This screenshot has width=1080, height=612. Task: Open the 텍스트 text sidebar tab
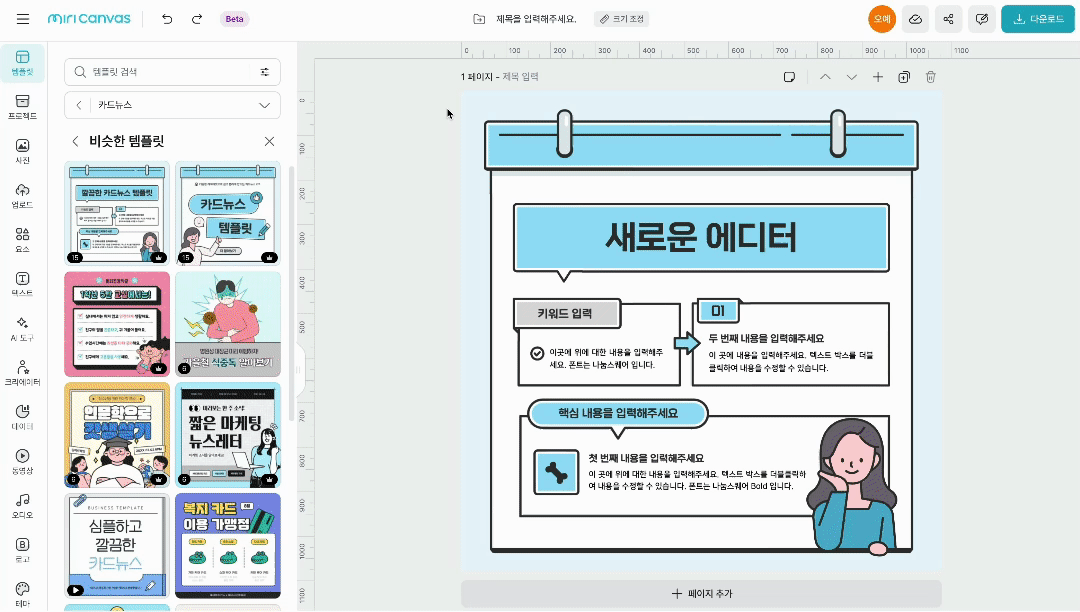[x=23, y=284]
